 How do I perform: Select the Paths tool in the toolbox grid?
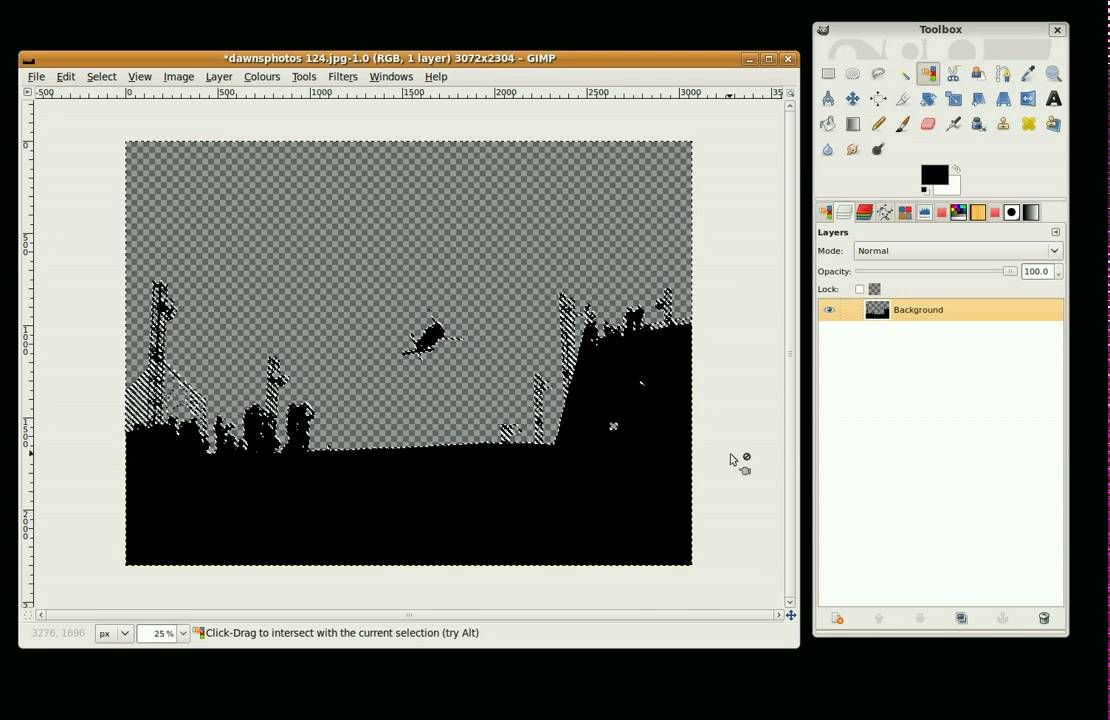[1003, 74]
